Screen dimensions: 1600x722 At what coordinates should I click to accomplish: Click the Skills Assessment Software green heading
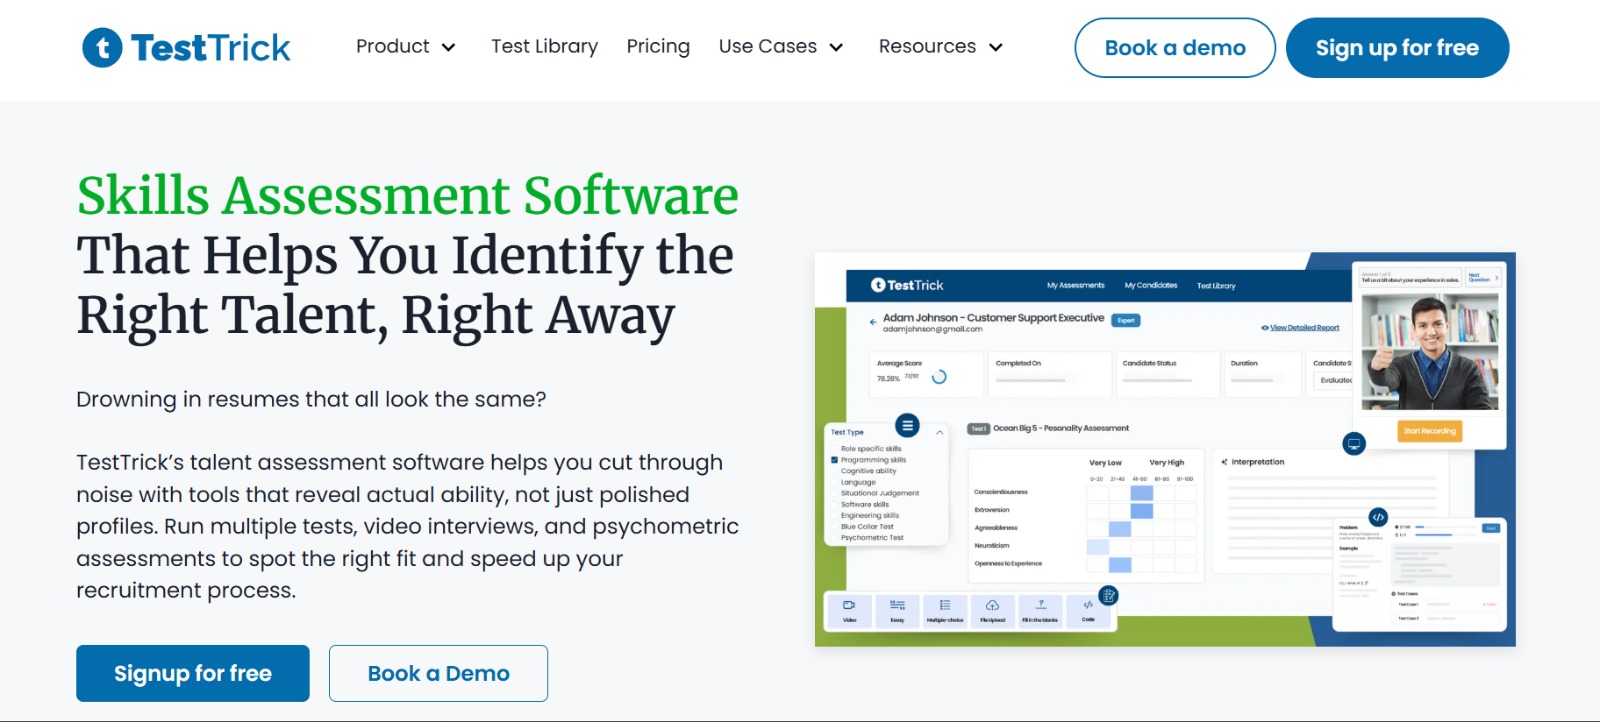(407, 195)
